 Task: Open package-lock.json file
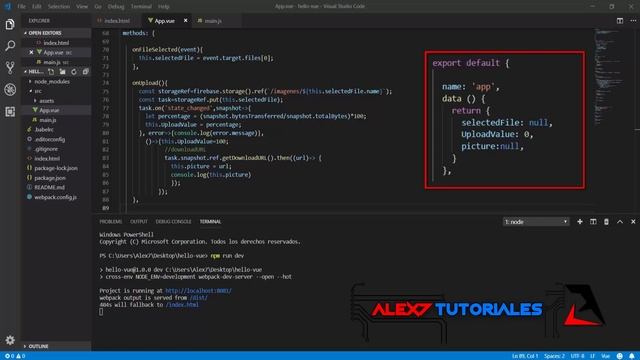56,168
